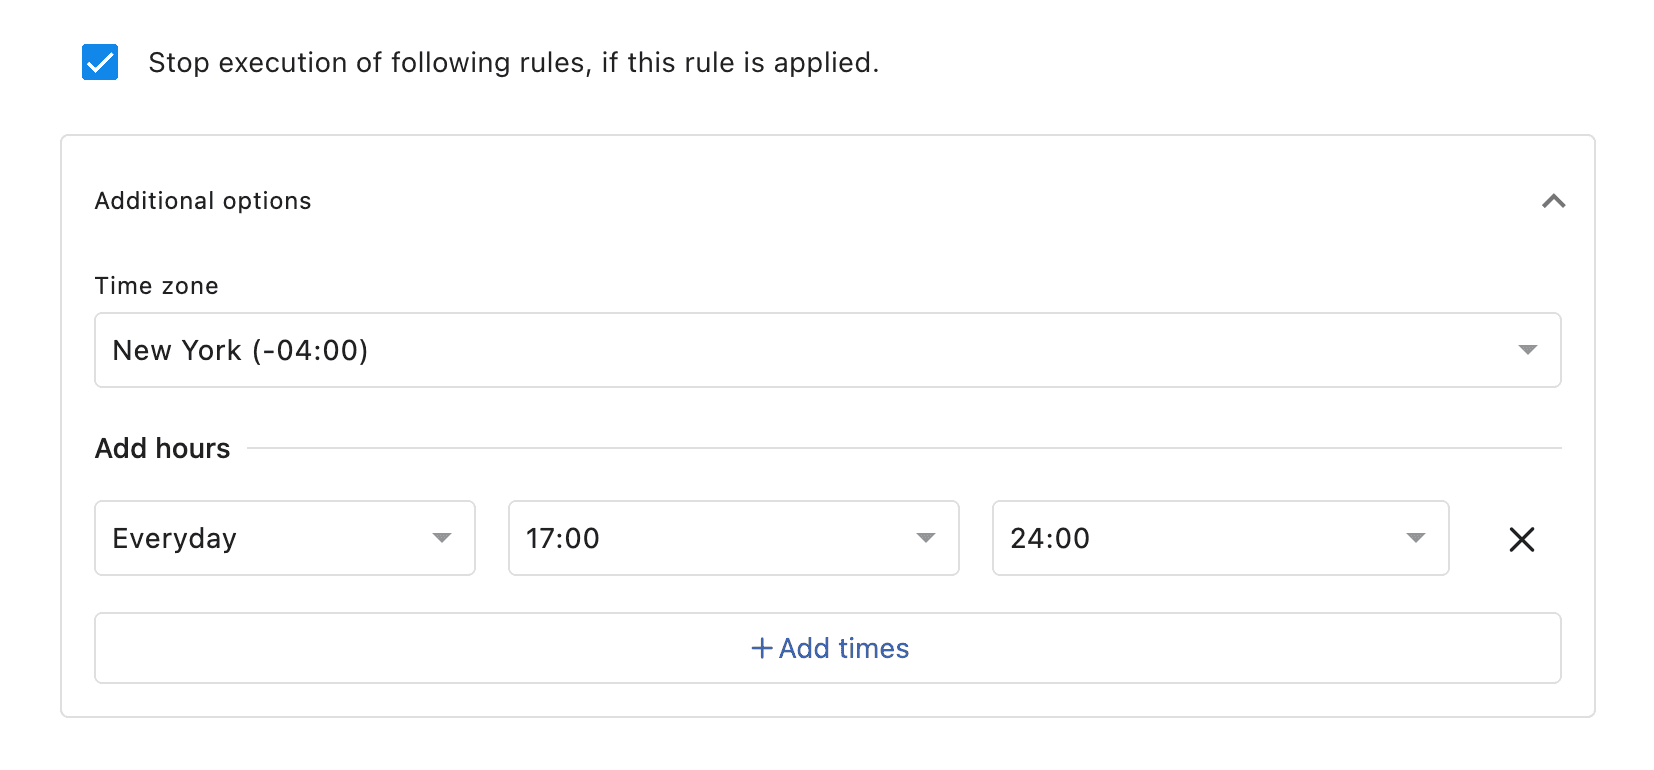
Task: Click the "Additional options" section heading
Action: pyautogui.click(x=203, y=201)
